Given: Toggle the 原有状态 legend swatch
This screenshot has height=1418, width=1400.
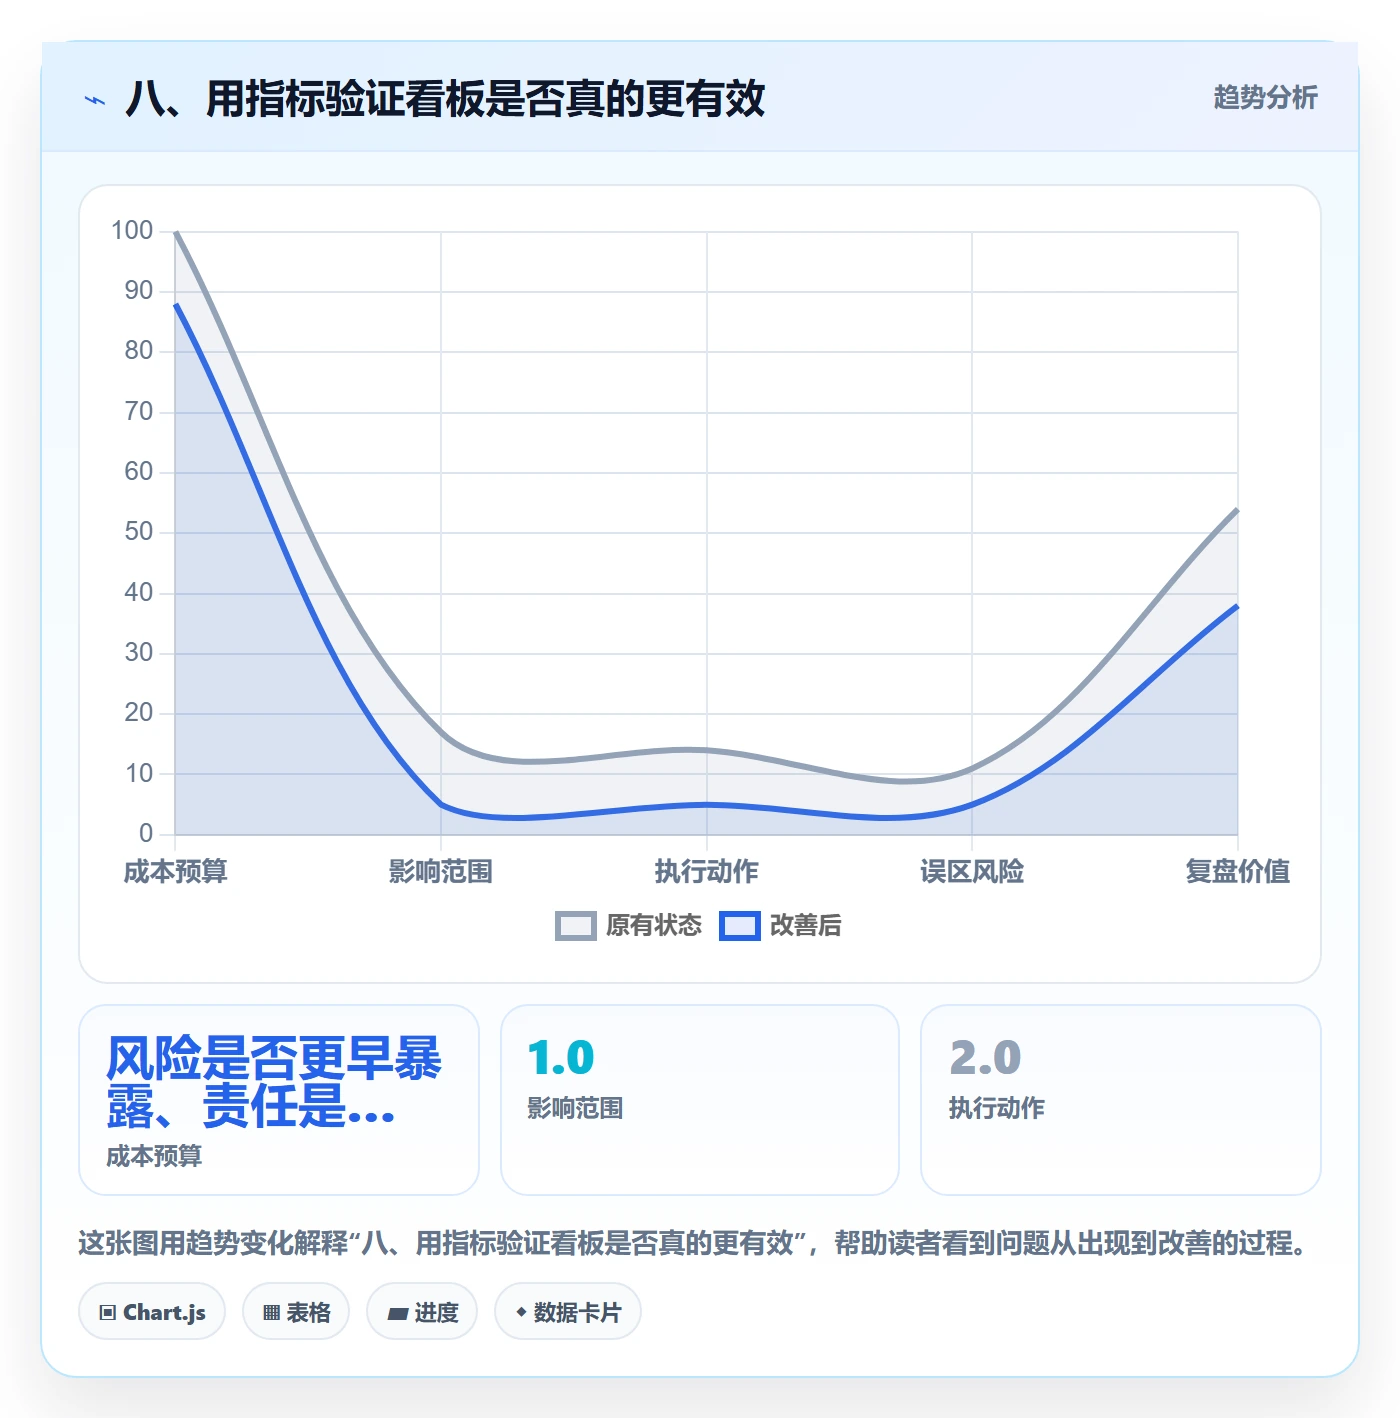Looking at the screenshot, I should tap(576, 926).
